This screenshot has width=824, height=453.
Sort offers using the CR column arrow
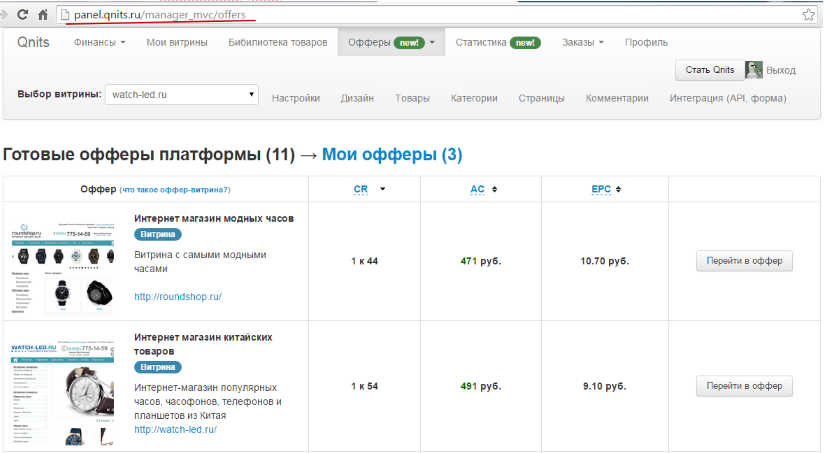pos(382,189)
